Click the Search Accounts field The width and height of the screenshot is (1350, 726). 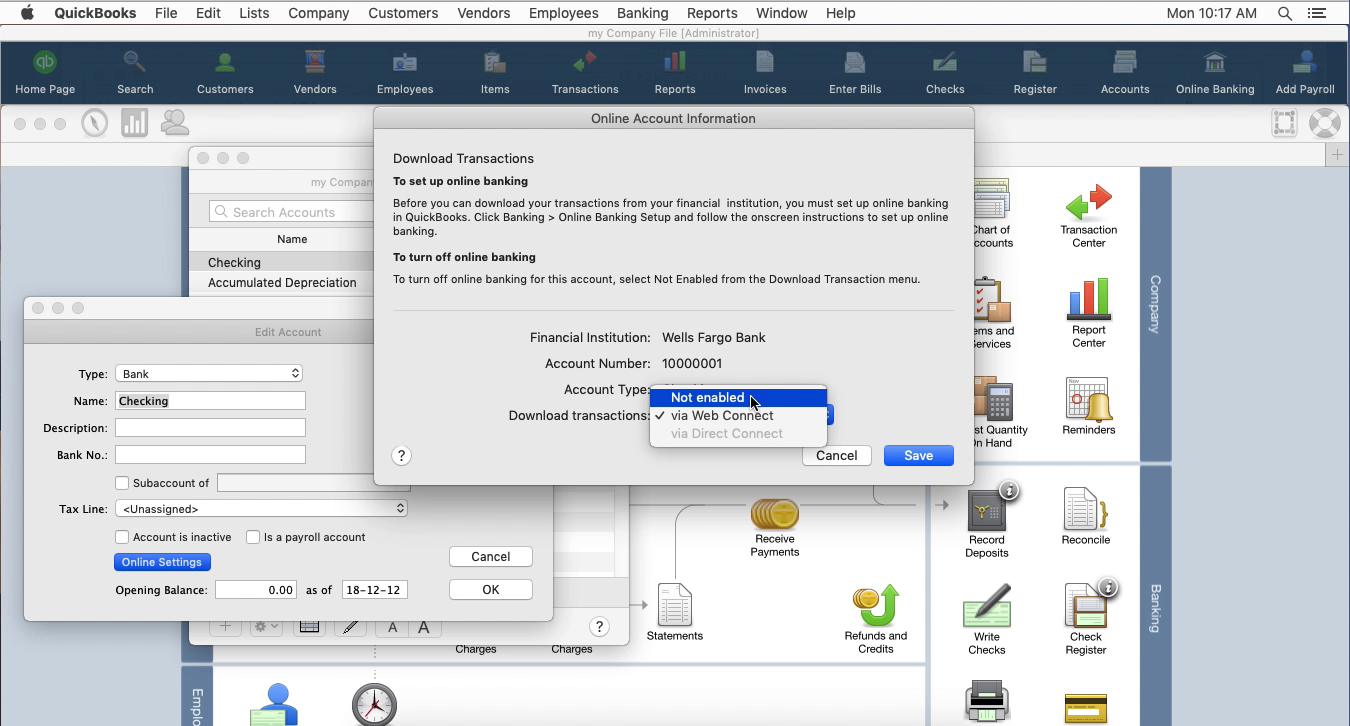(x=291, y=212)
